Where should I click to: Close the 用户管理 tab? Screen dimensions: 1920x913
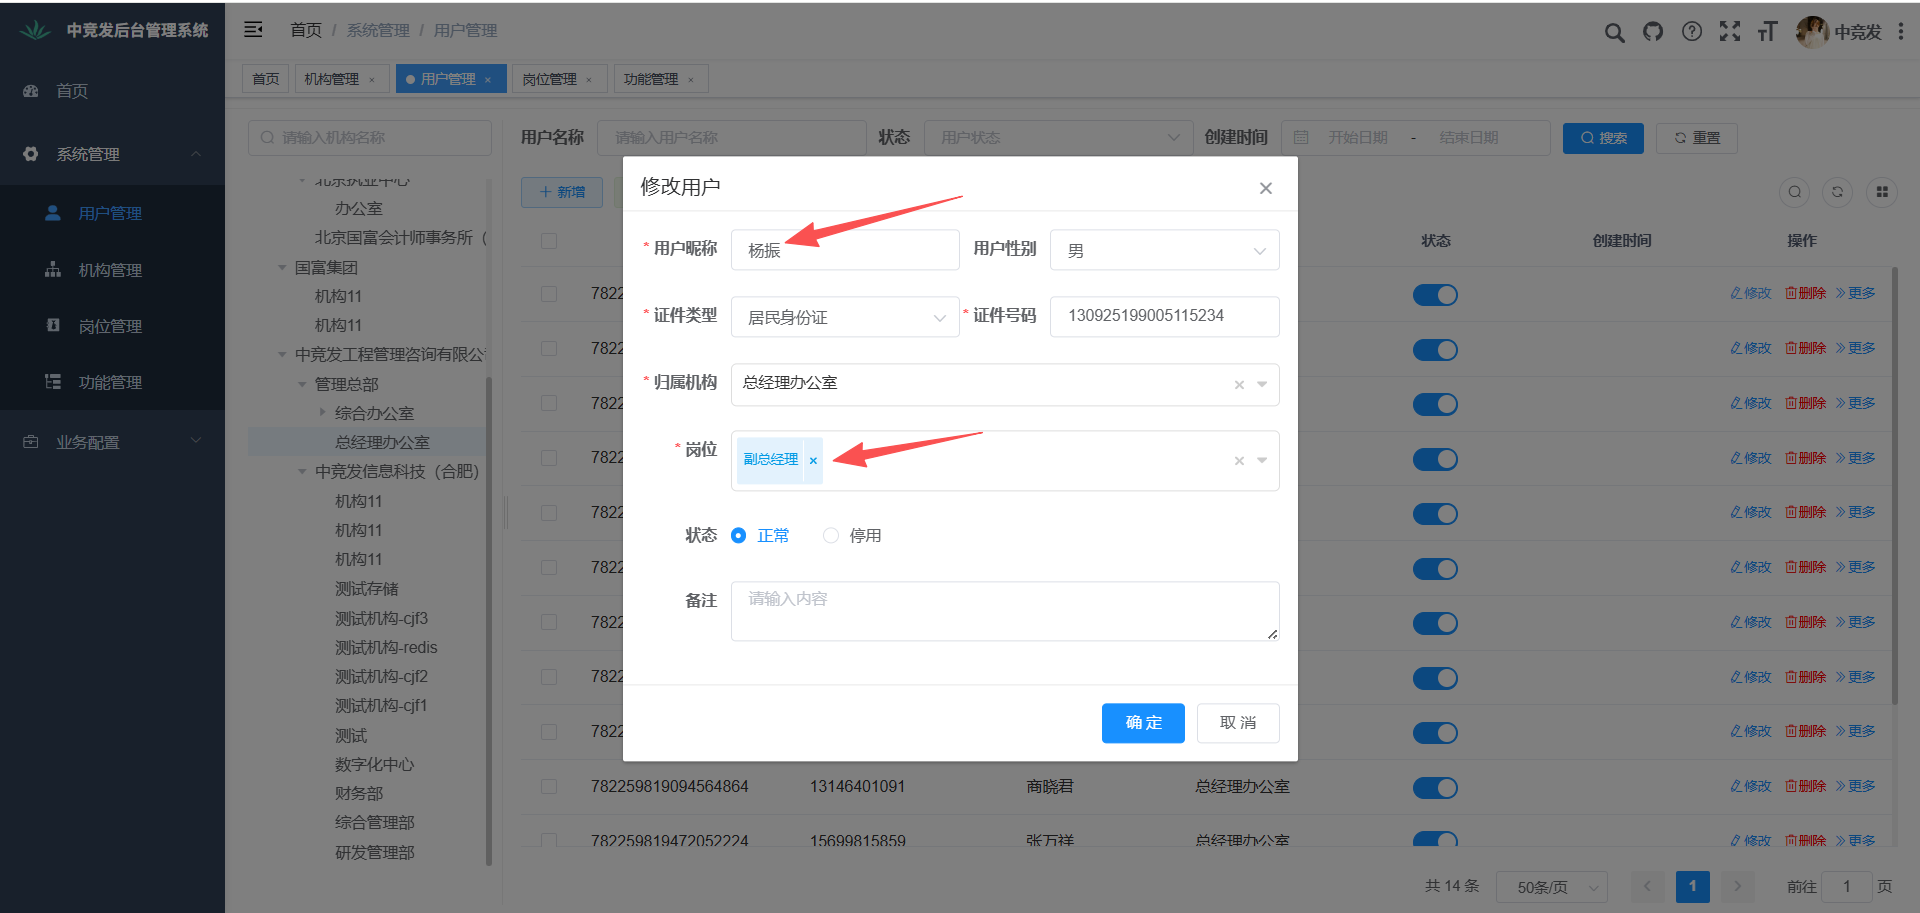point(488,80)
